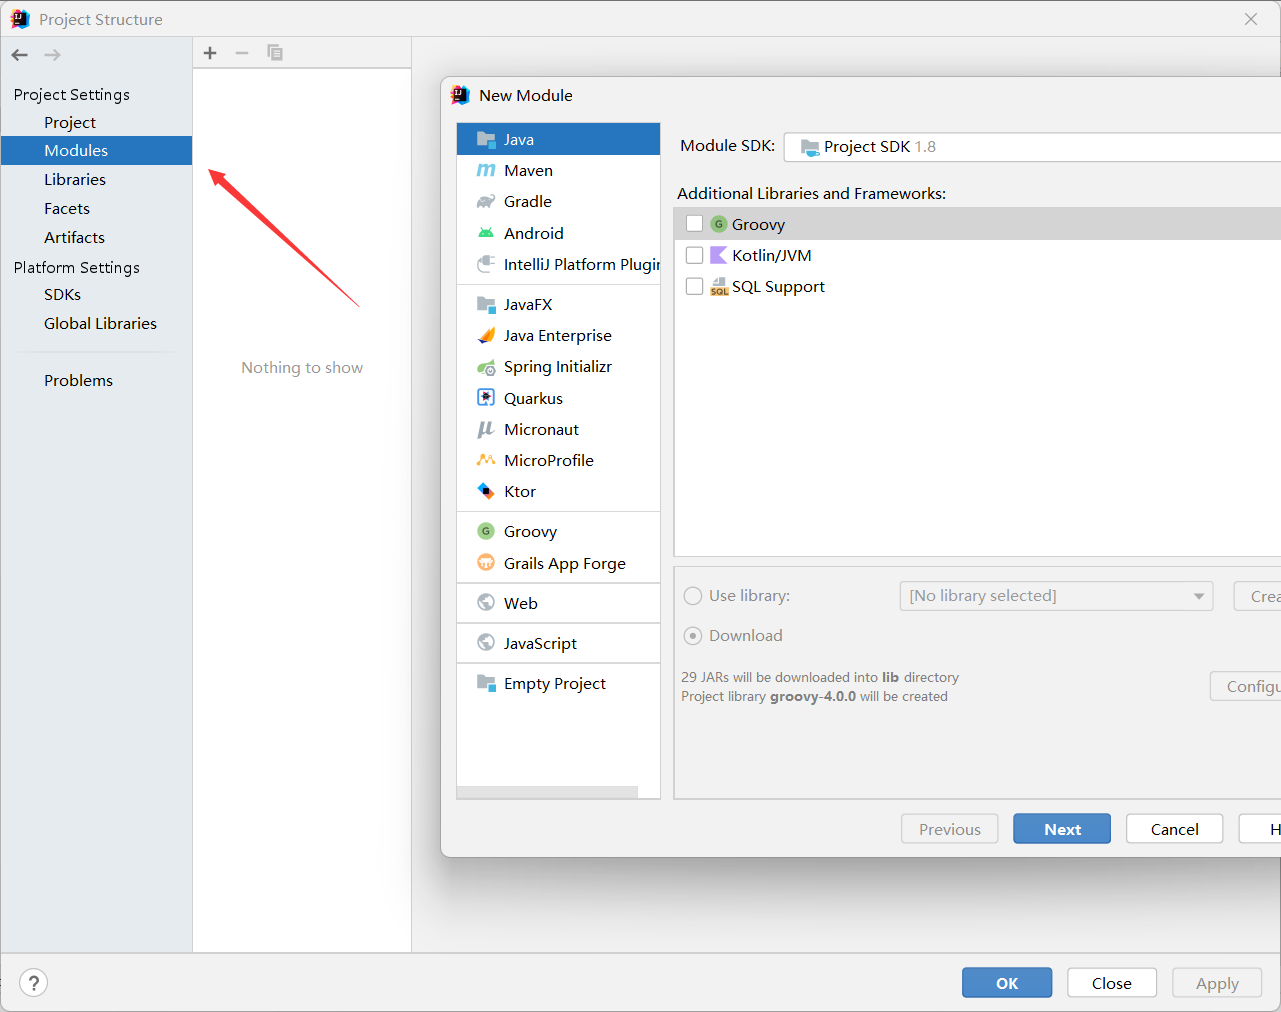Image resolution: width=1281 pixels, height=1012 pixels.
Task: Select the Use library radio button
Action: [692, 596]
